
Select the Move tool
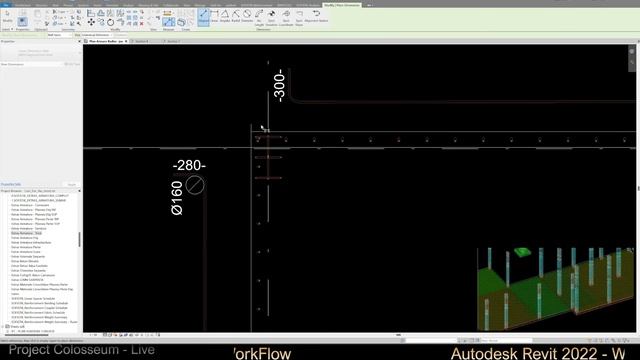coord(91,22)
